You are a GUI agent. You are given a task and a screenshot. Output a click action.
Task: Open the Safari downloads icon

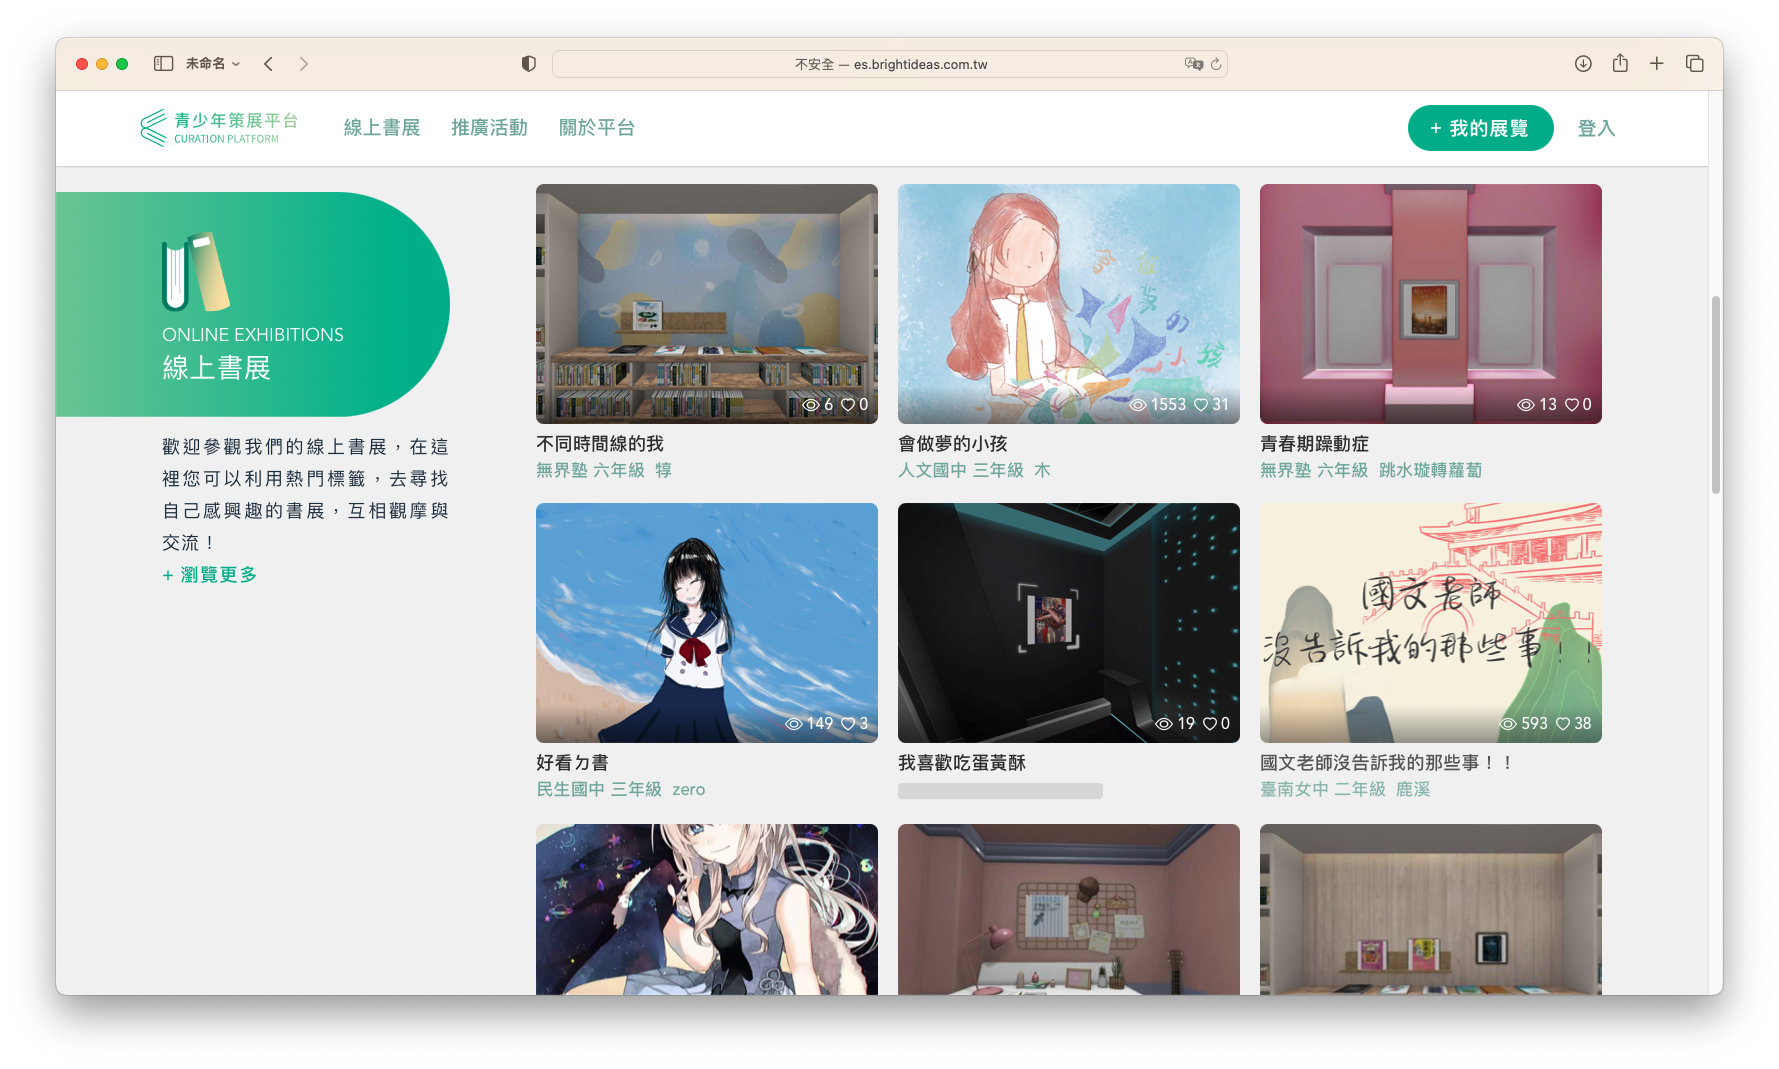(x=1583, y=64)
